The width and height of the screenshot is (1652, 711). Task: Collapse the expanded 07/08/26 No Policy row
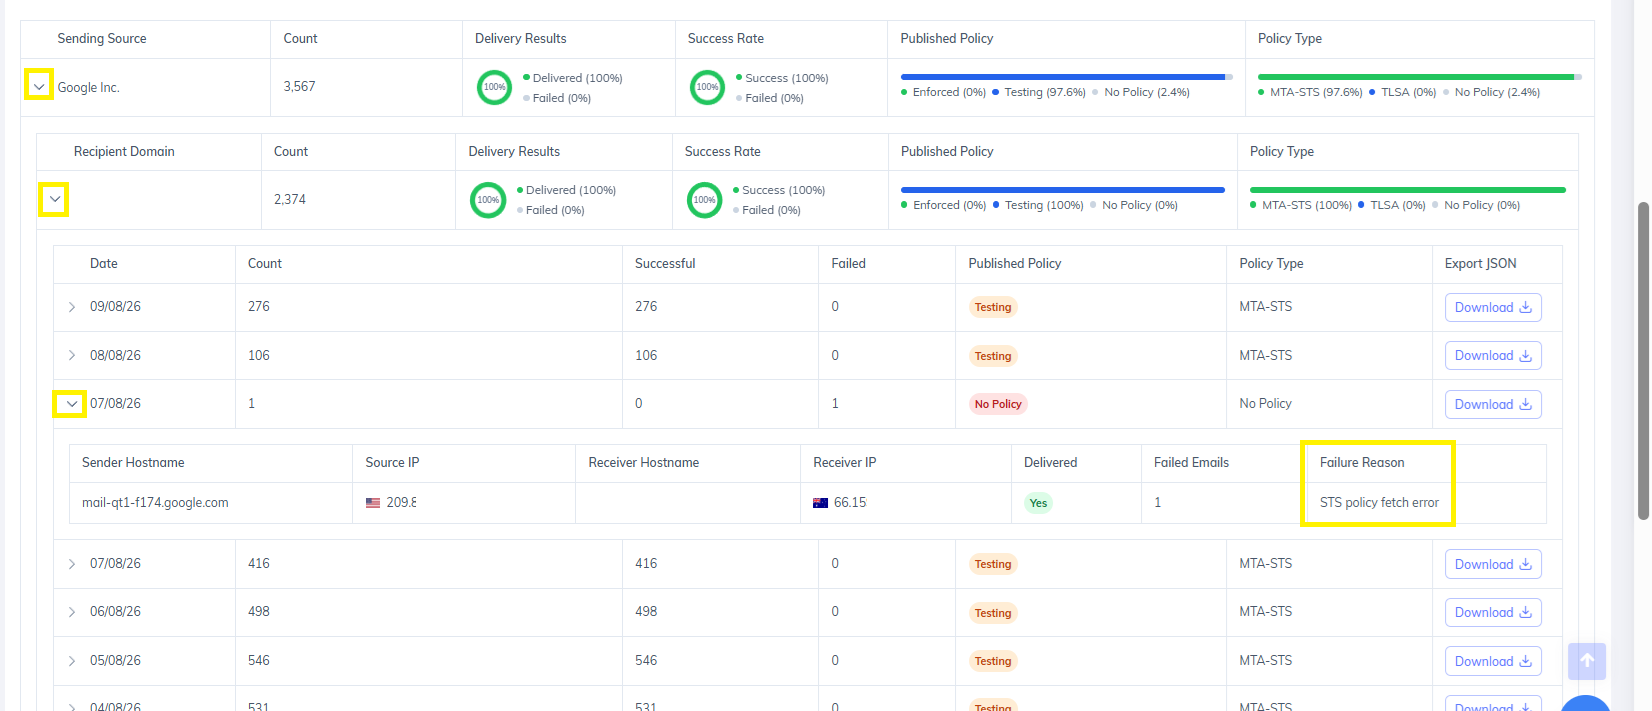click(71, 404)
